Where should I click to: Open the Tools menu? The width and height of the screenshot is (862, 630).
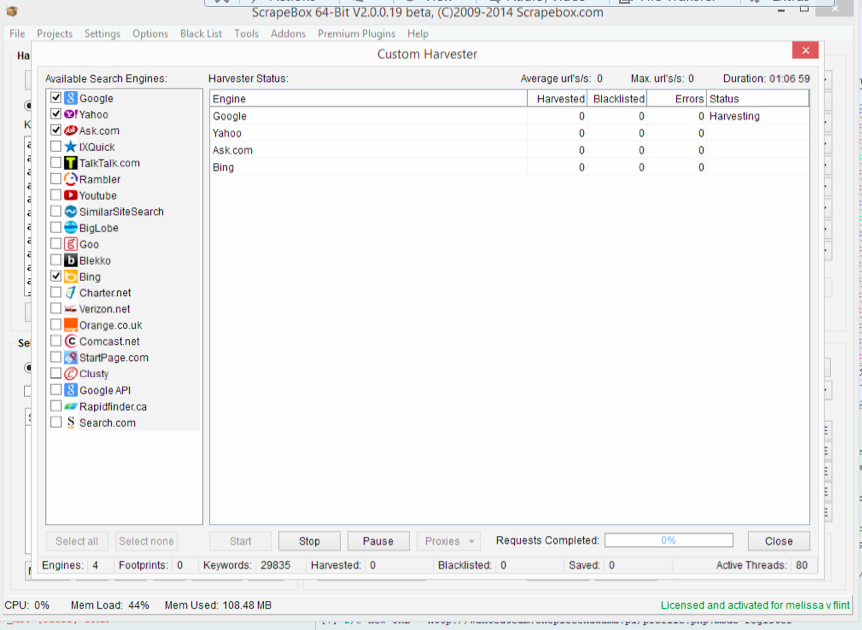coord(246,34)
